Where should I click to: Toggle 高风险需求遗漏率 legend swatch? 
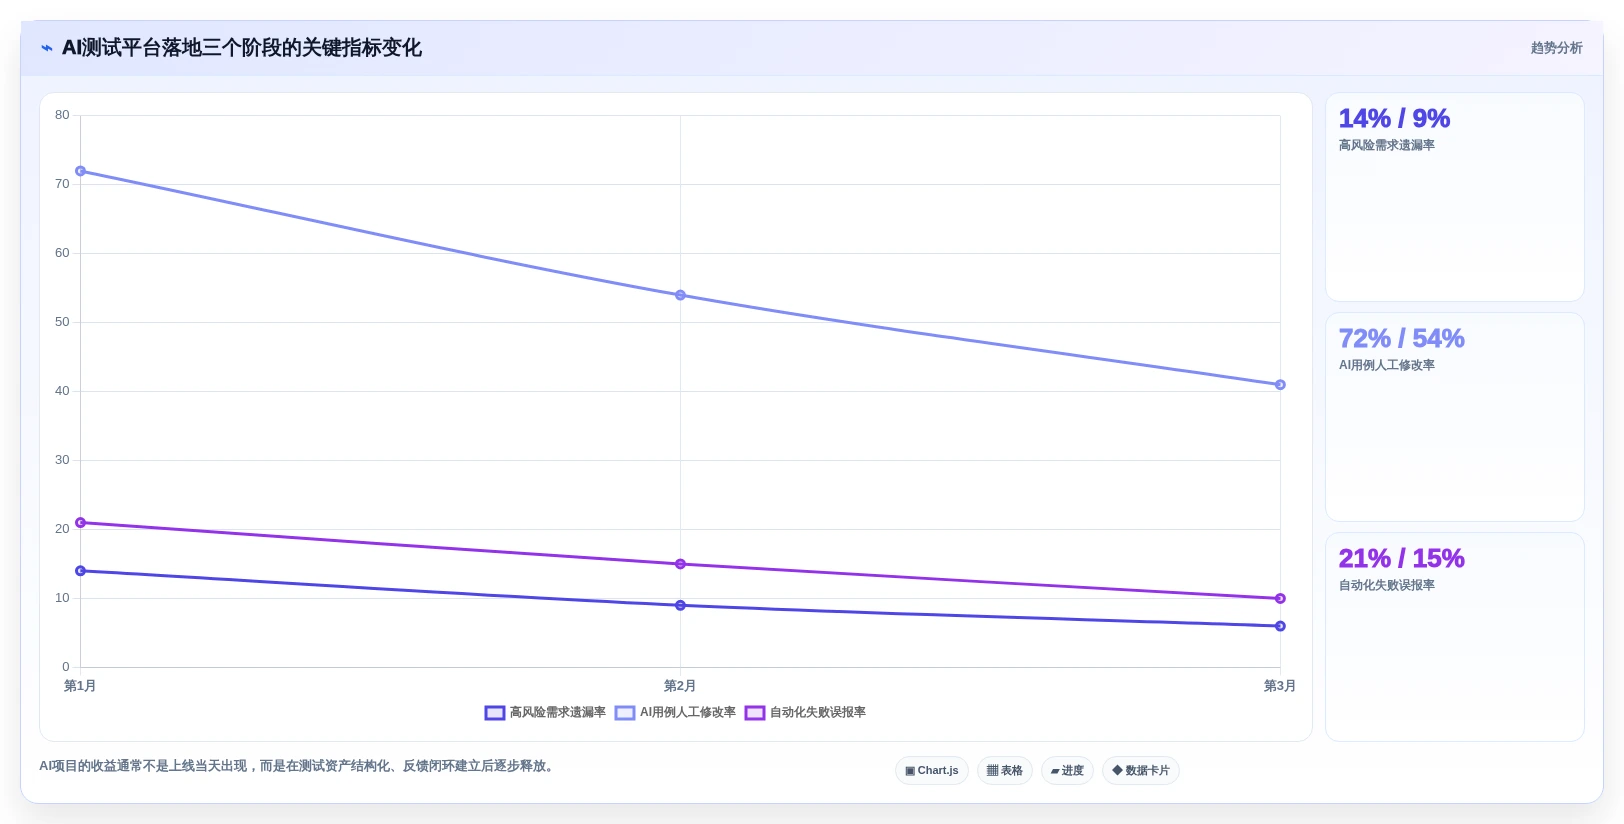(x=495, y=713)
